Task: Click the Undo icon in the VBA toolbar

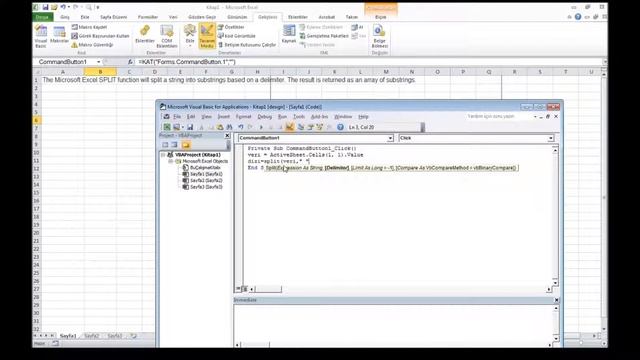Action: (x=241, y=127)
